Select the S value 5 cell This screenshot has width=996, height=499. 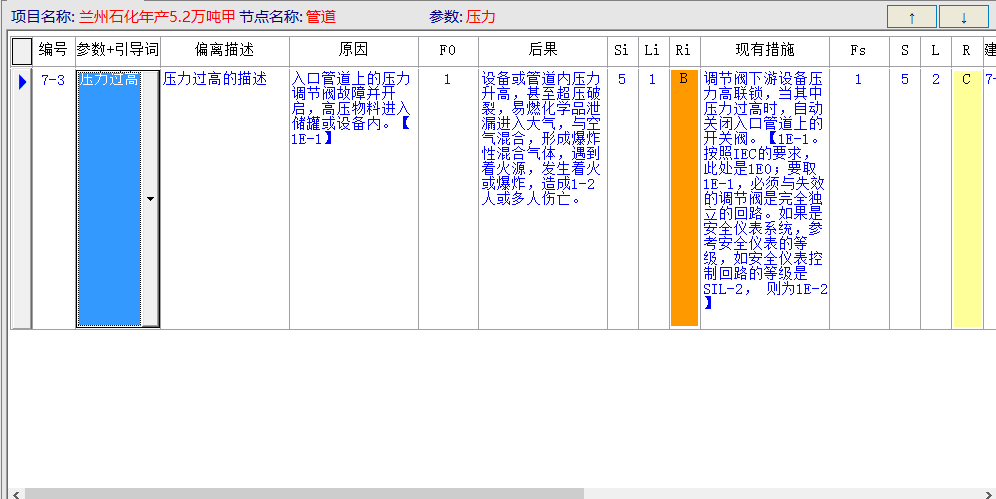905,198
